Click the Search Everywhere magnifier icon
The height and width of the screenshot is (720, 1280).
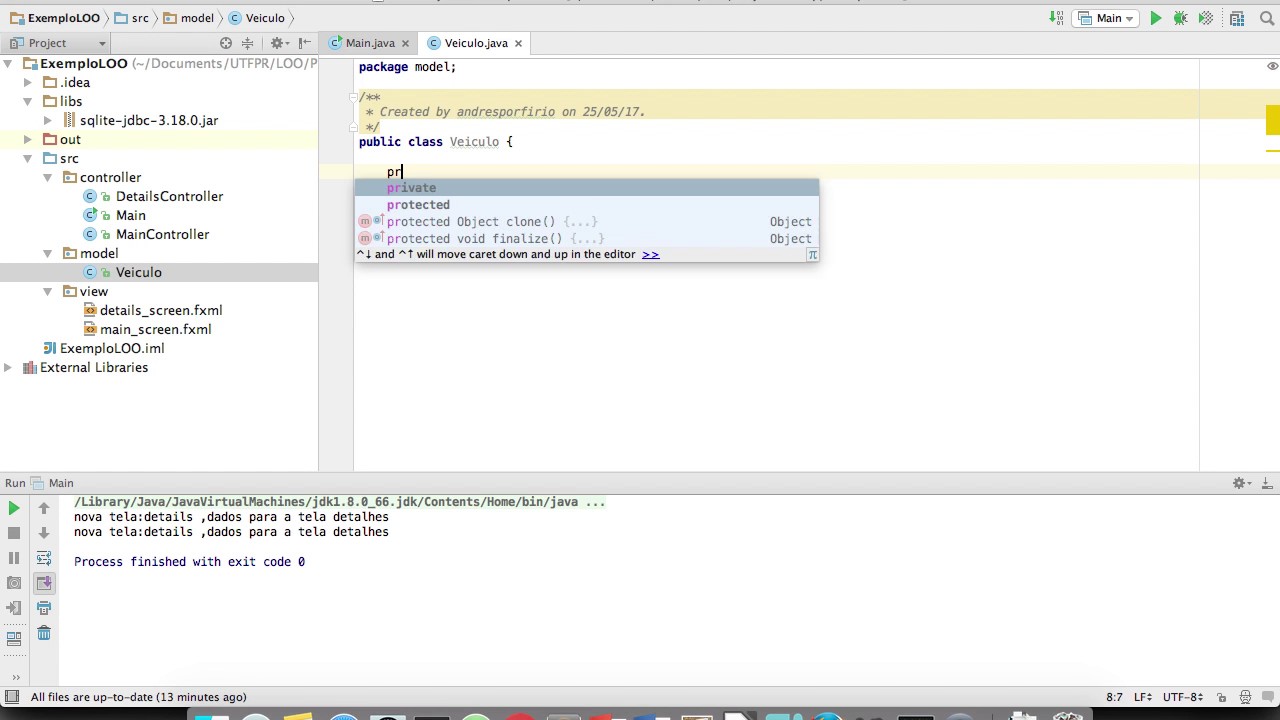point(1265,18)
